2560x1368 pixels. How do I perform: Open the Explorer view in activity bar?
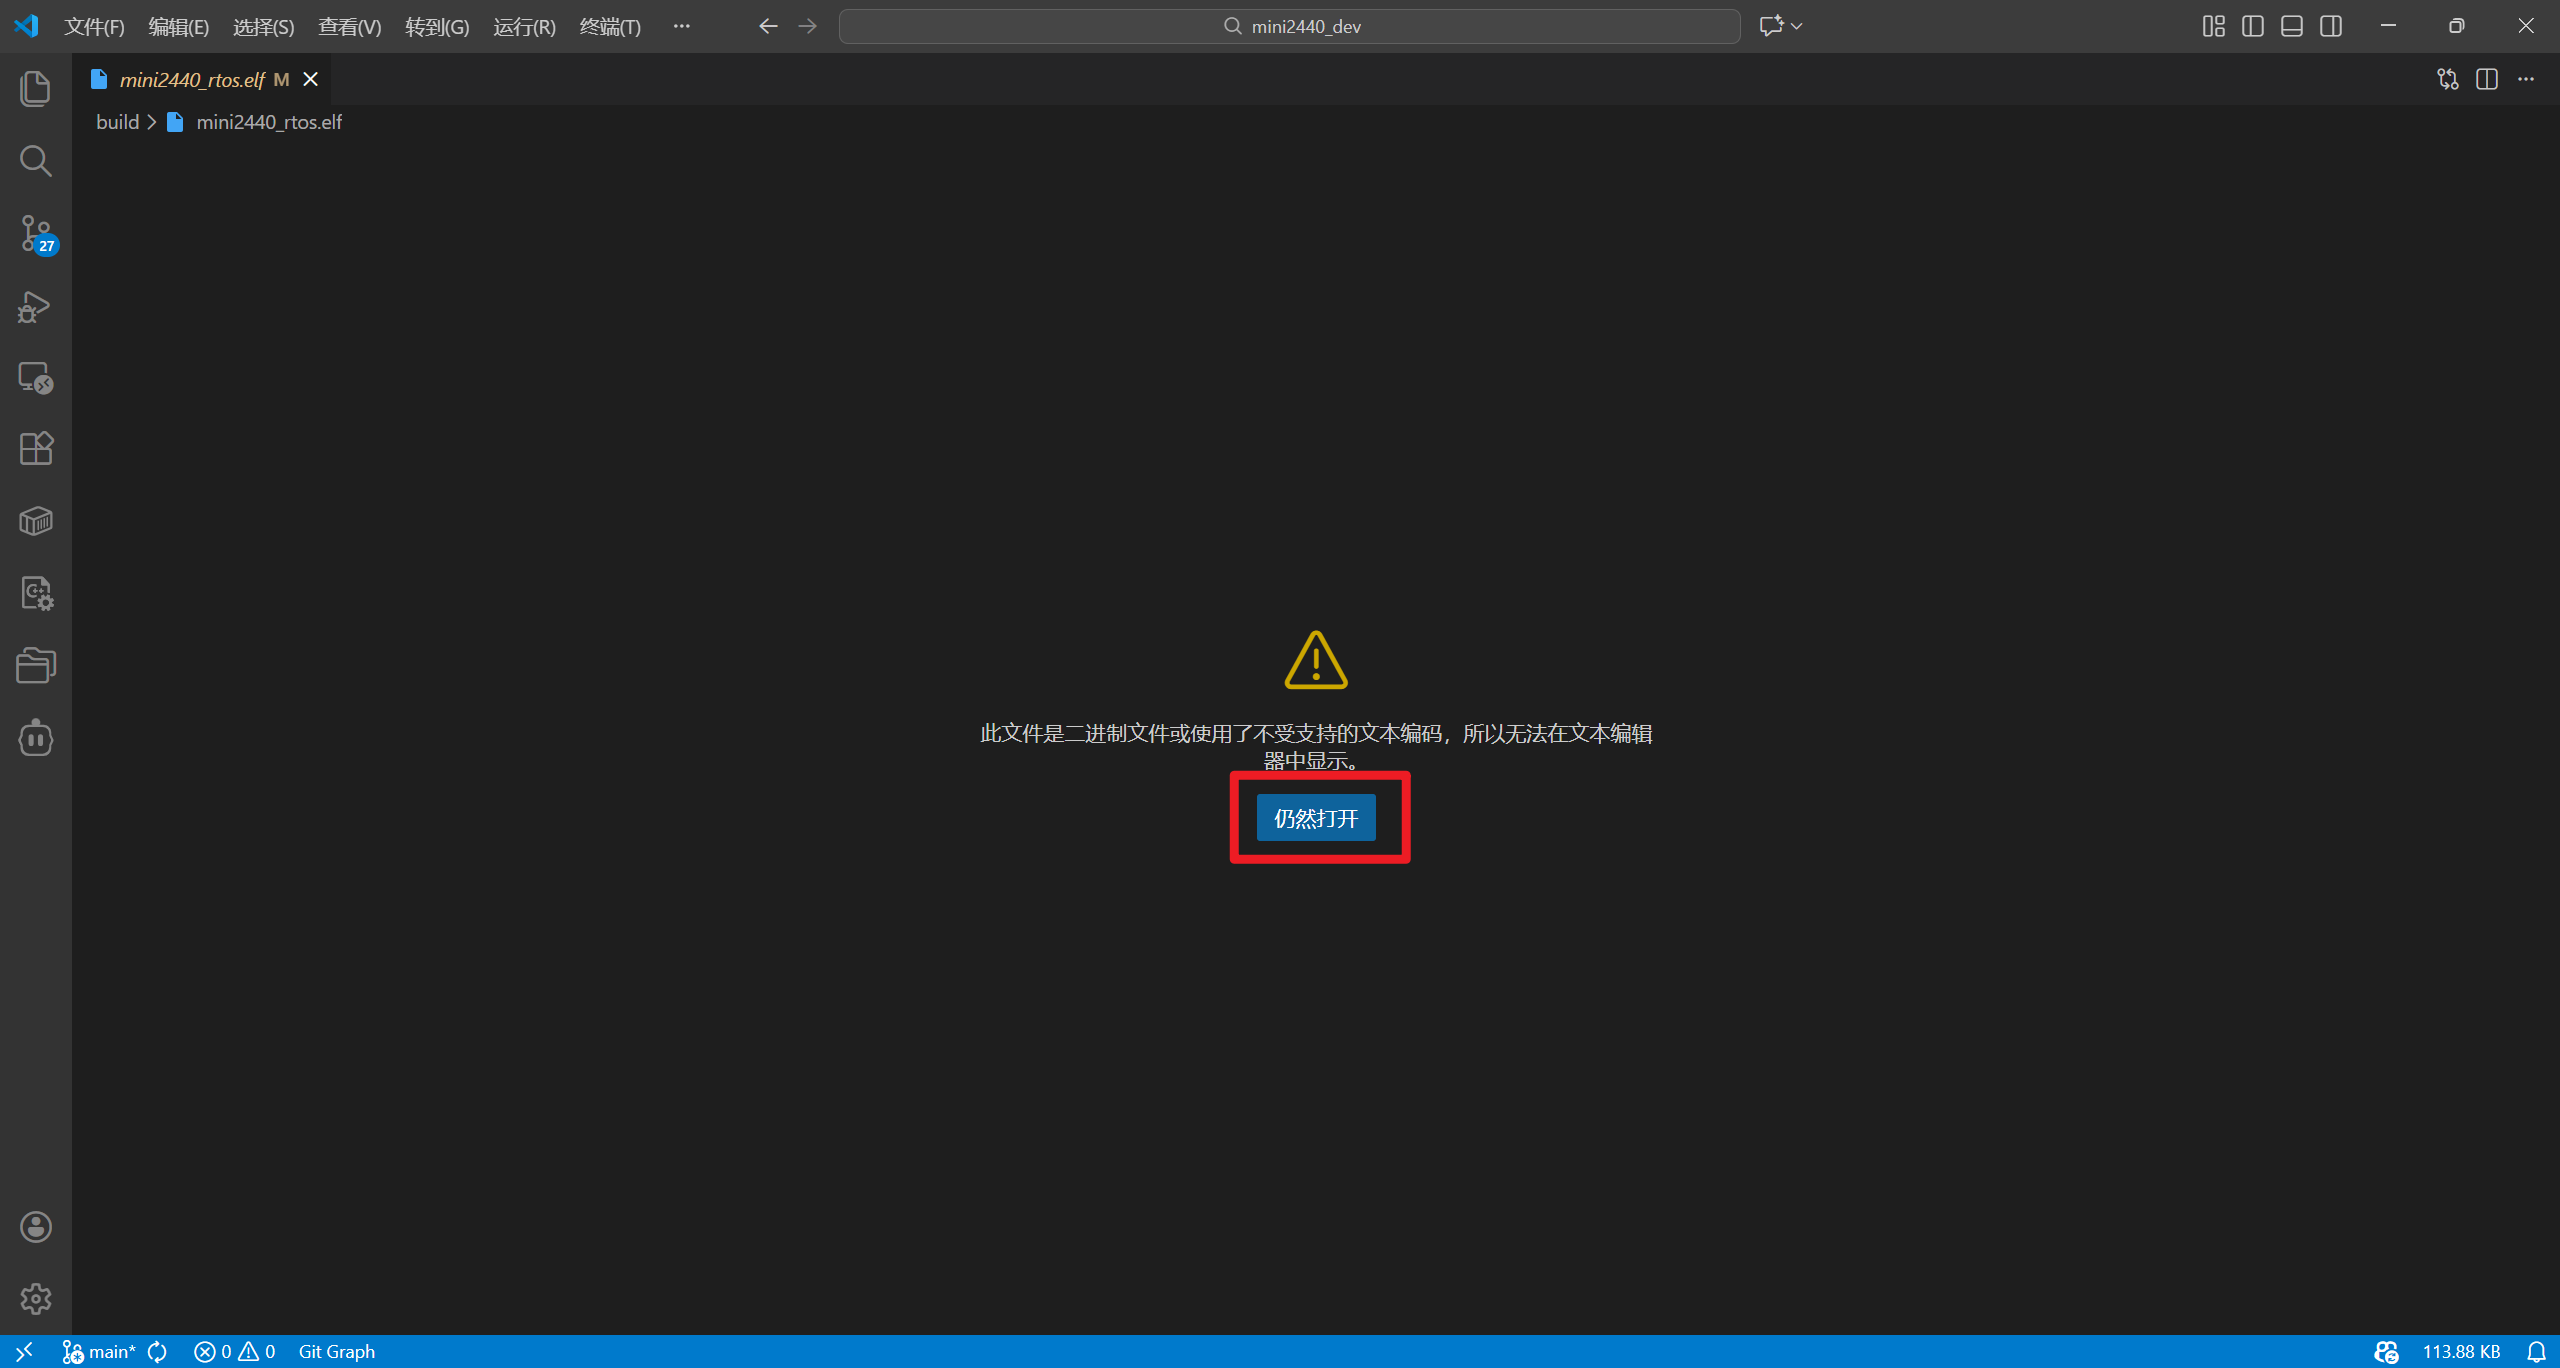click(x=36, y=88)
